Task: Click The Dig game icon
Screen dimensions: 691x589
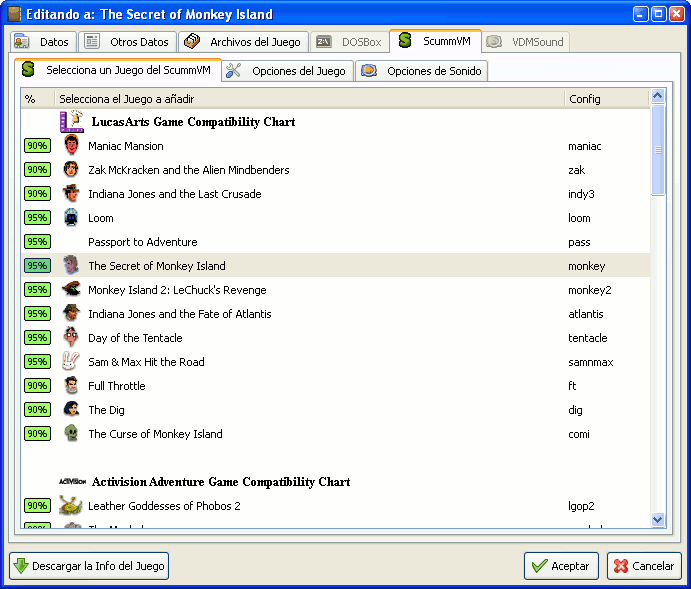Action: click(71, 409)
